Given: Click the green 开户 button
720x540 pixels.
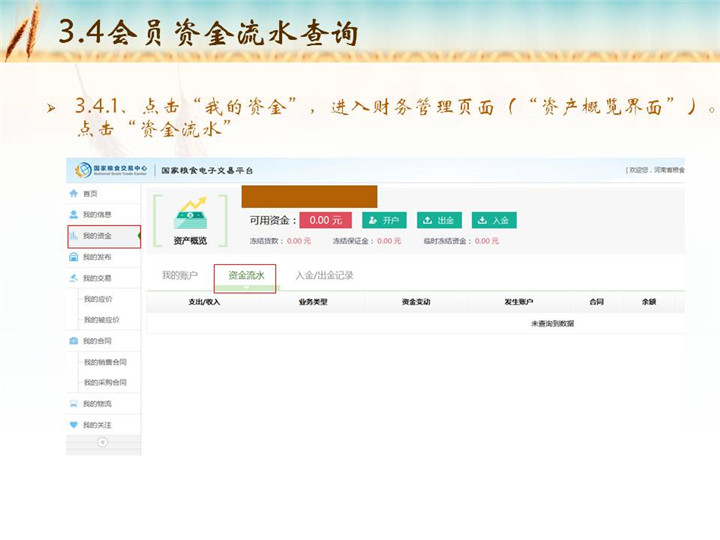Looking at the screenshot, I should tap(384, 220).
